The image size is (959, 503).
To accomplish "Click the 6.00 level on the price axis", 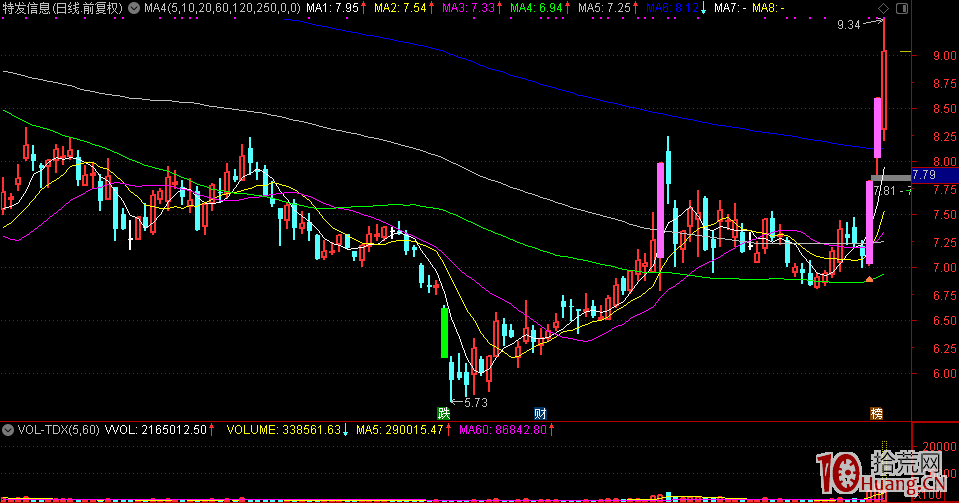I will [x=944, y=374].
